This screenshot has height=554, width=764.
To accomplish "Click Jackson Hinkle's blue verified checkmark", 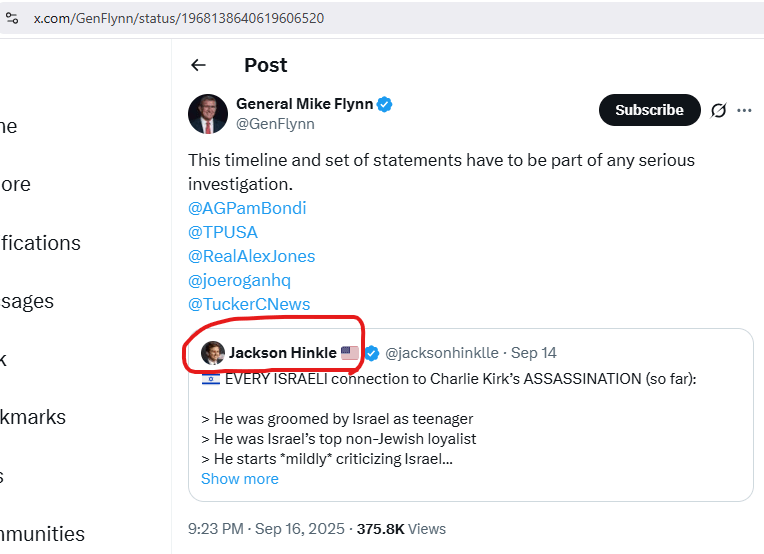I will (372, 352).
